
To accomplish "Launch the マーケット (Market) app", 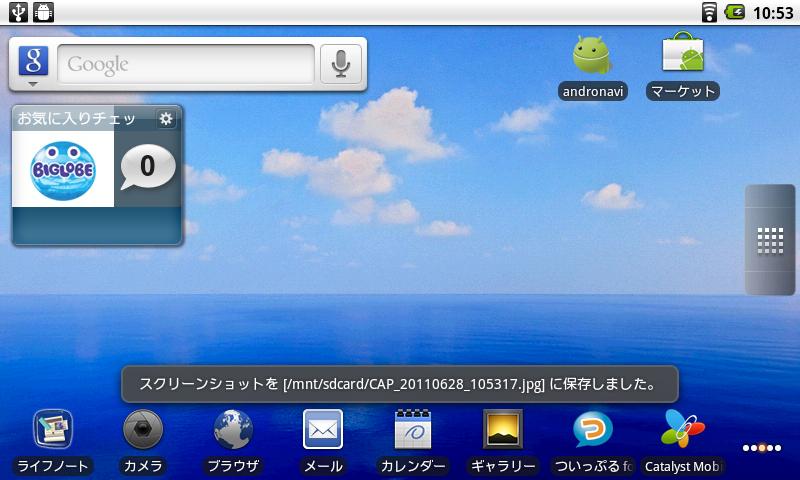I will click(683, 66).
